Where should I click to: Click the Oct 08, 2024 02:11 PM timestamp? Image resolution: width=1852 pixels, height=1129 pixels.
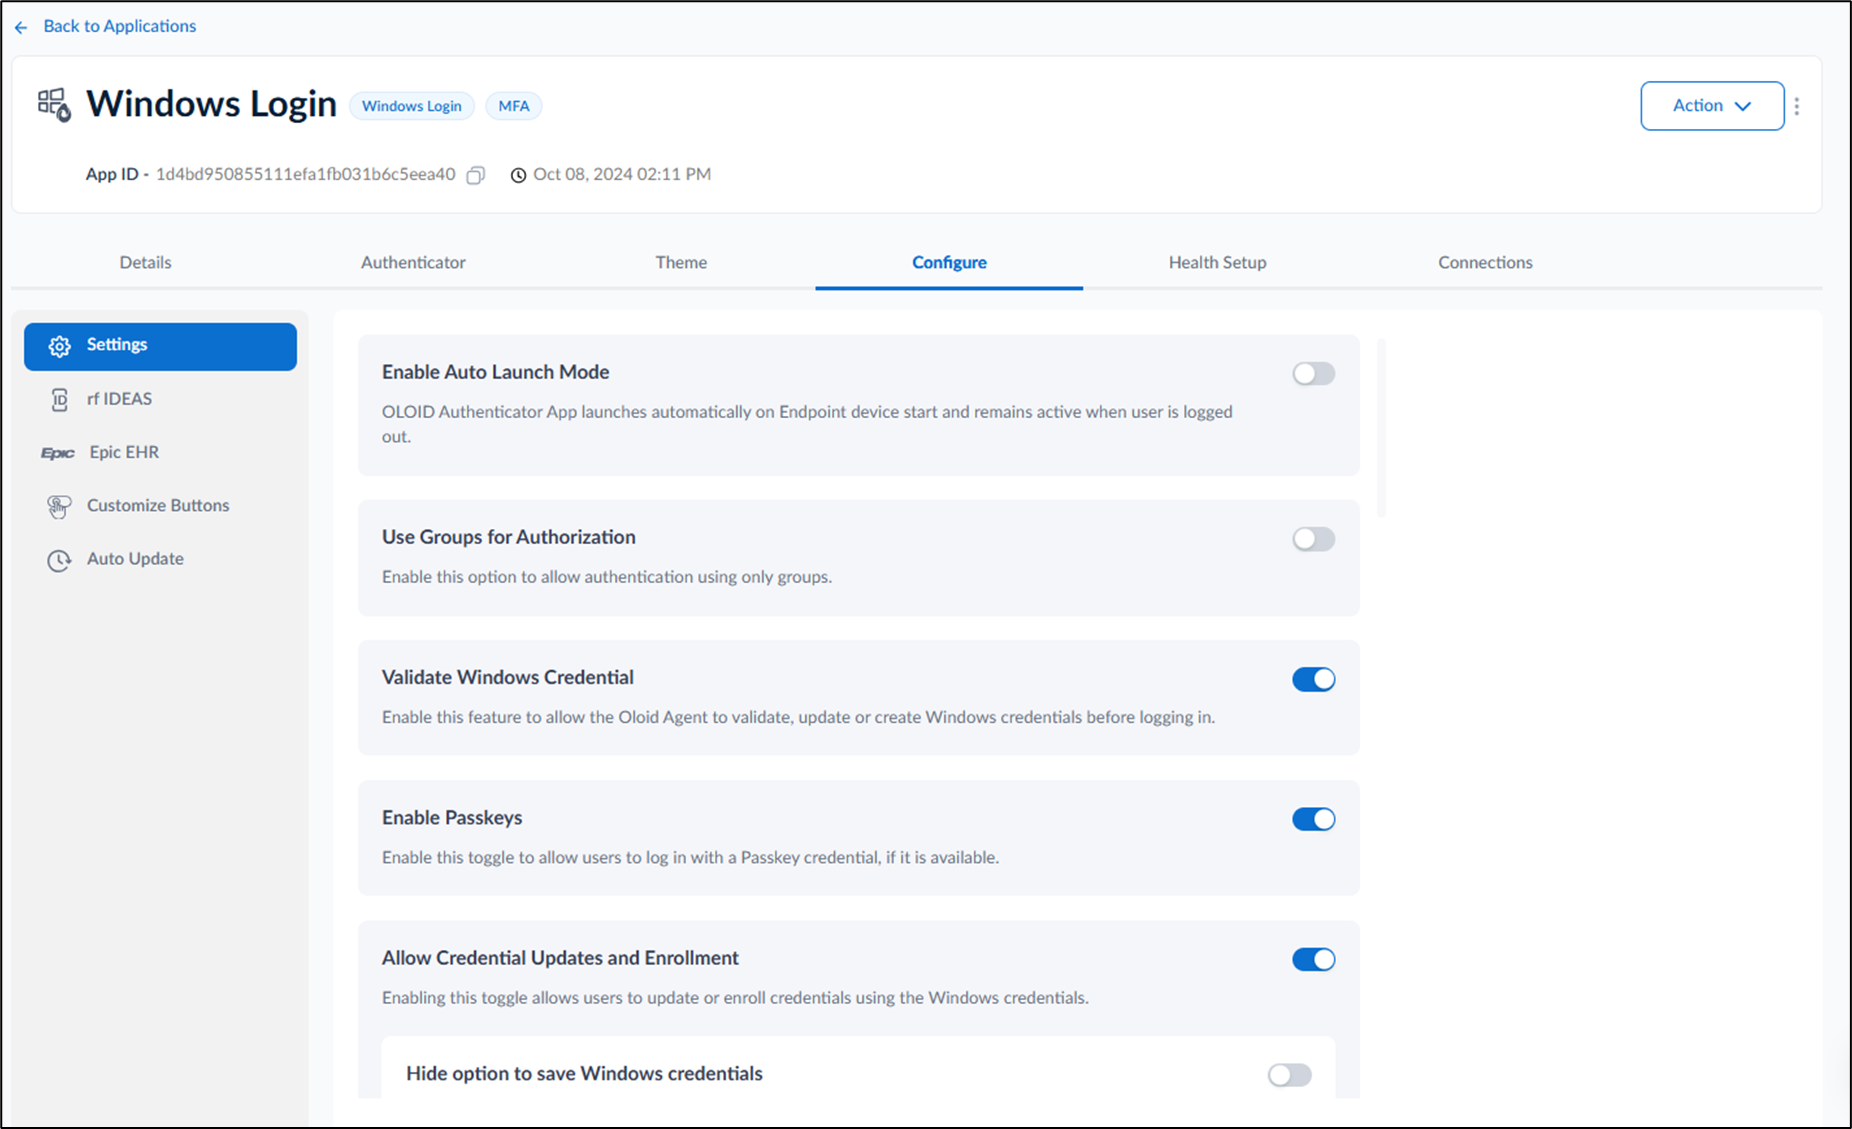[622, 174]
